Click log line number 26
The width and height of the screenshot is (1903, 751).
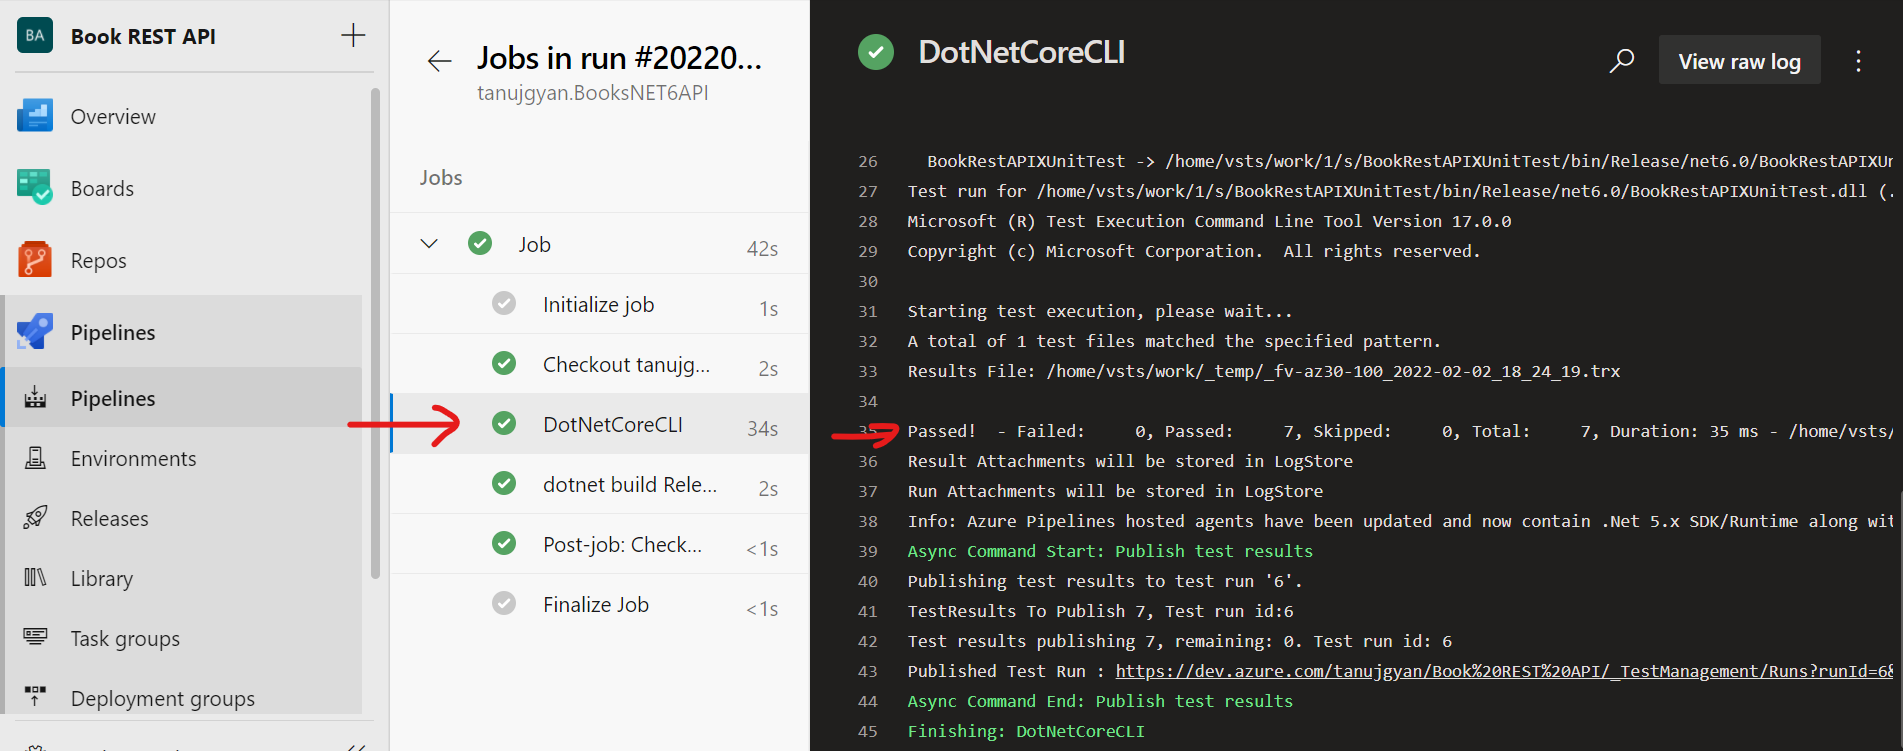(868, 161)
